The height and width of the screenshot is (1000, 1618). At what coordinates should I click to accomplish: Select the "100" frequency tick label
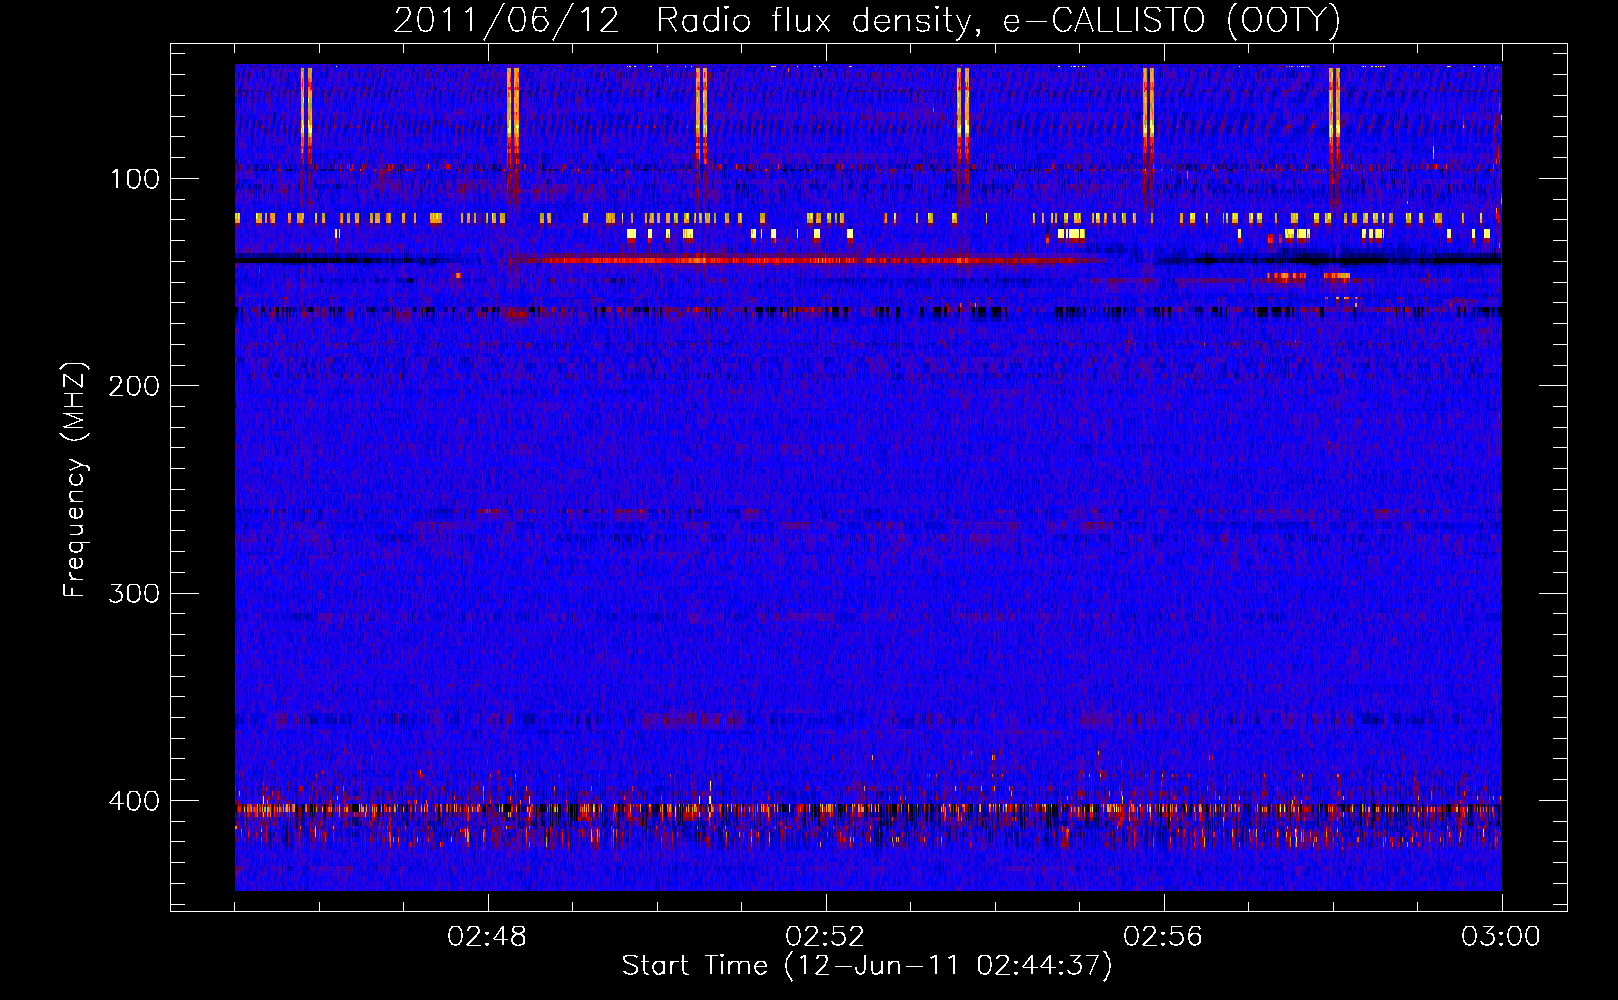pyautogui.click(x=135, y=179)
